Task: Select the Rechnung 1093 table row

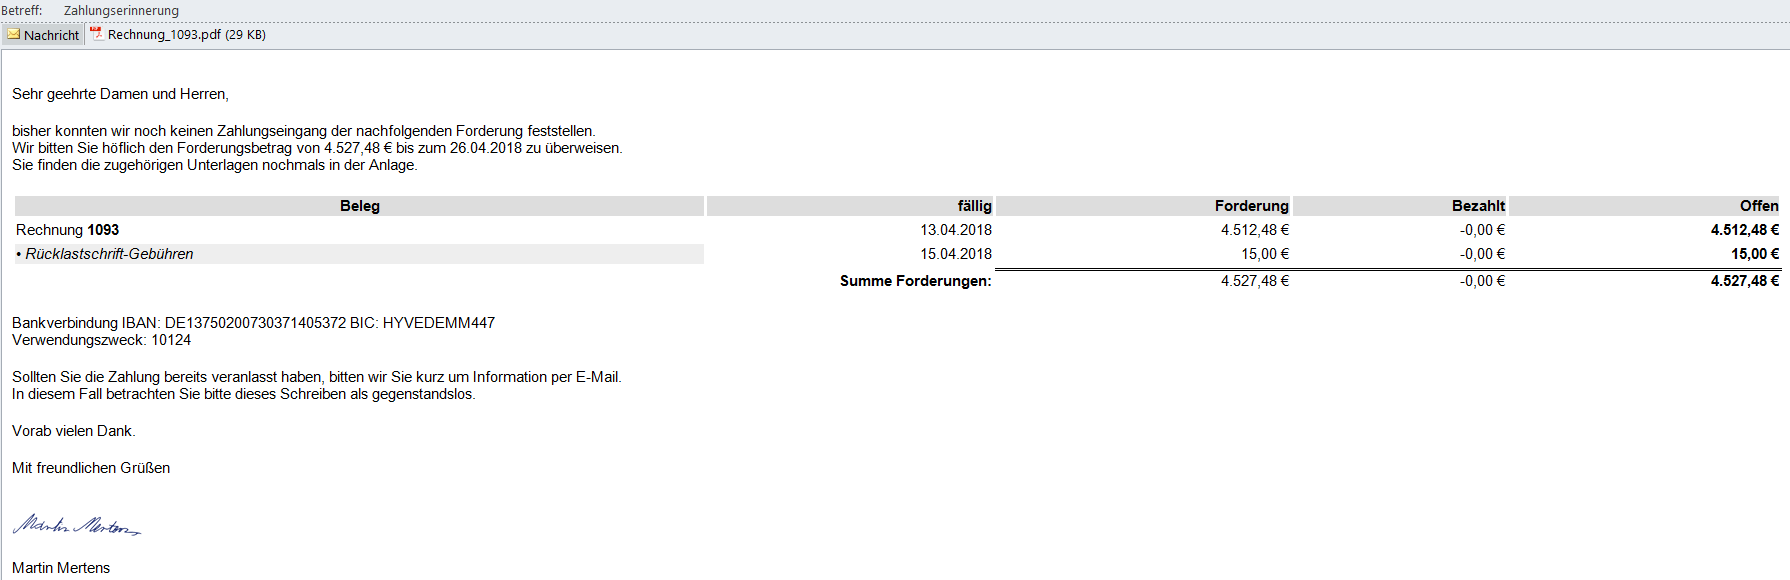Action: [68, 230]
